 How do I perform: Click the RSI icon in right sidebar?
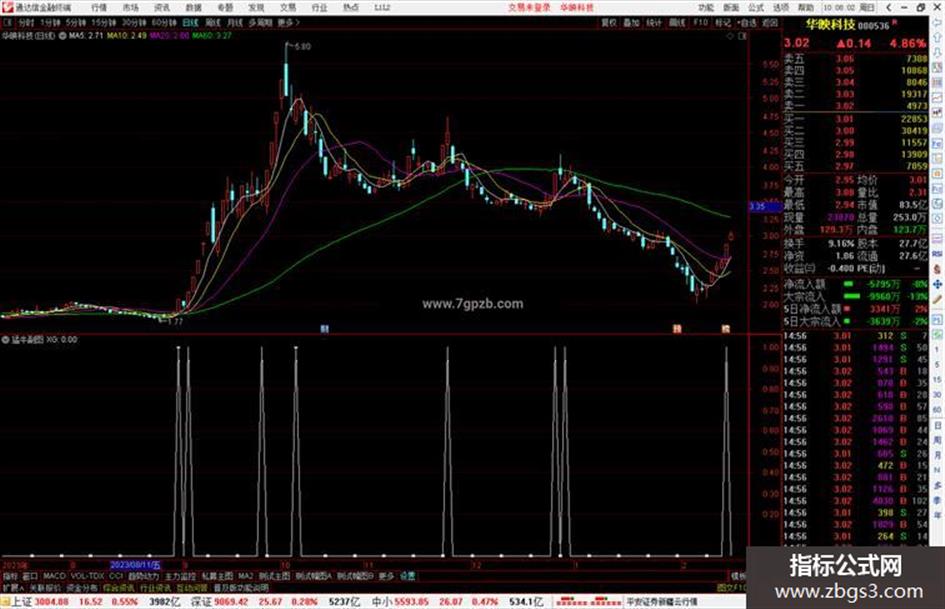(937, 254)
